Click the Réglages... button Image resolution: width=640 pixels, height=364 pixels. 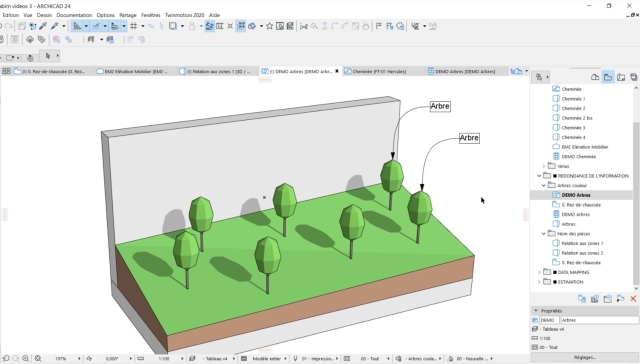[585, 357]
